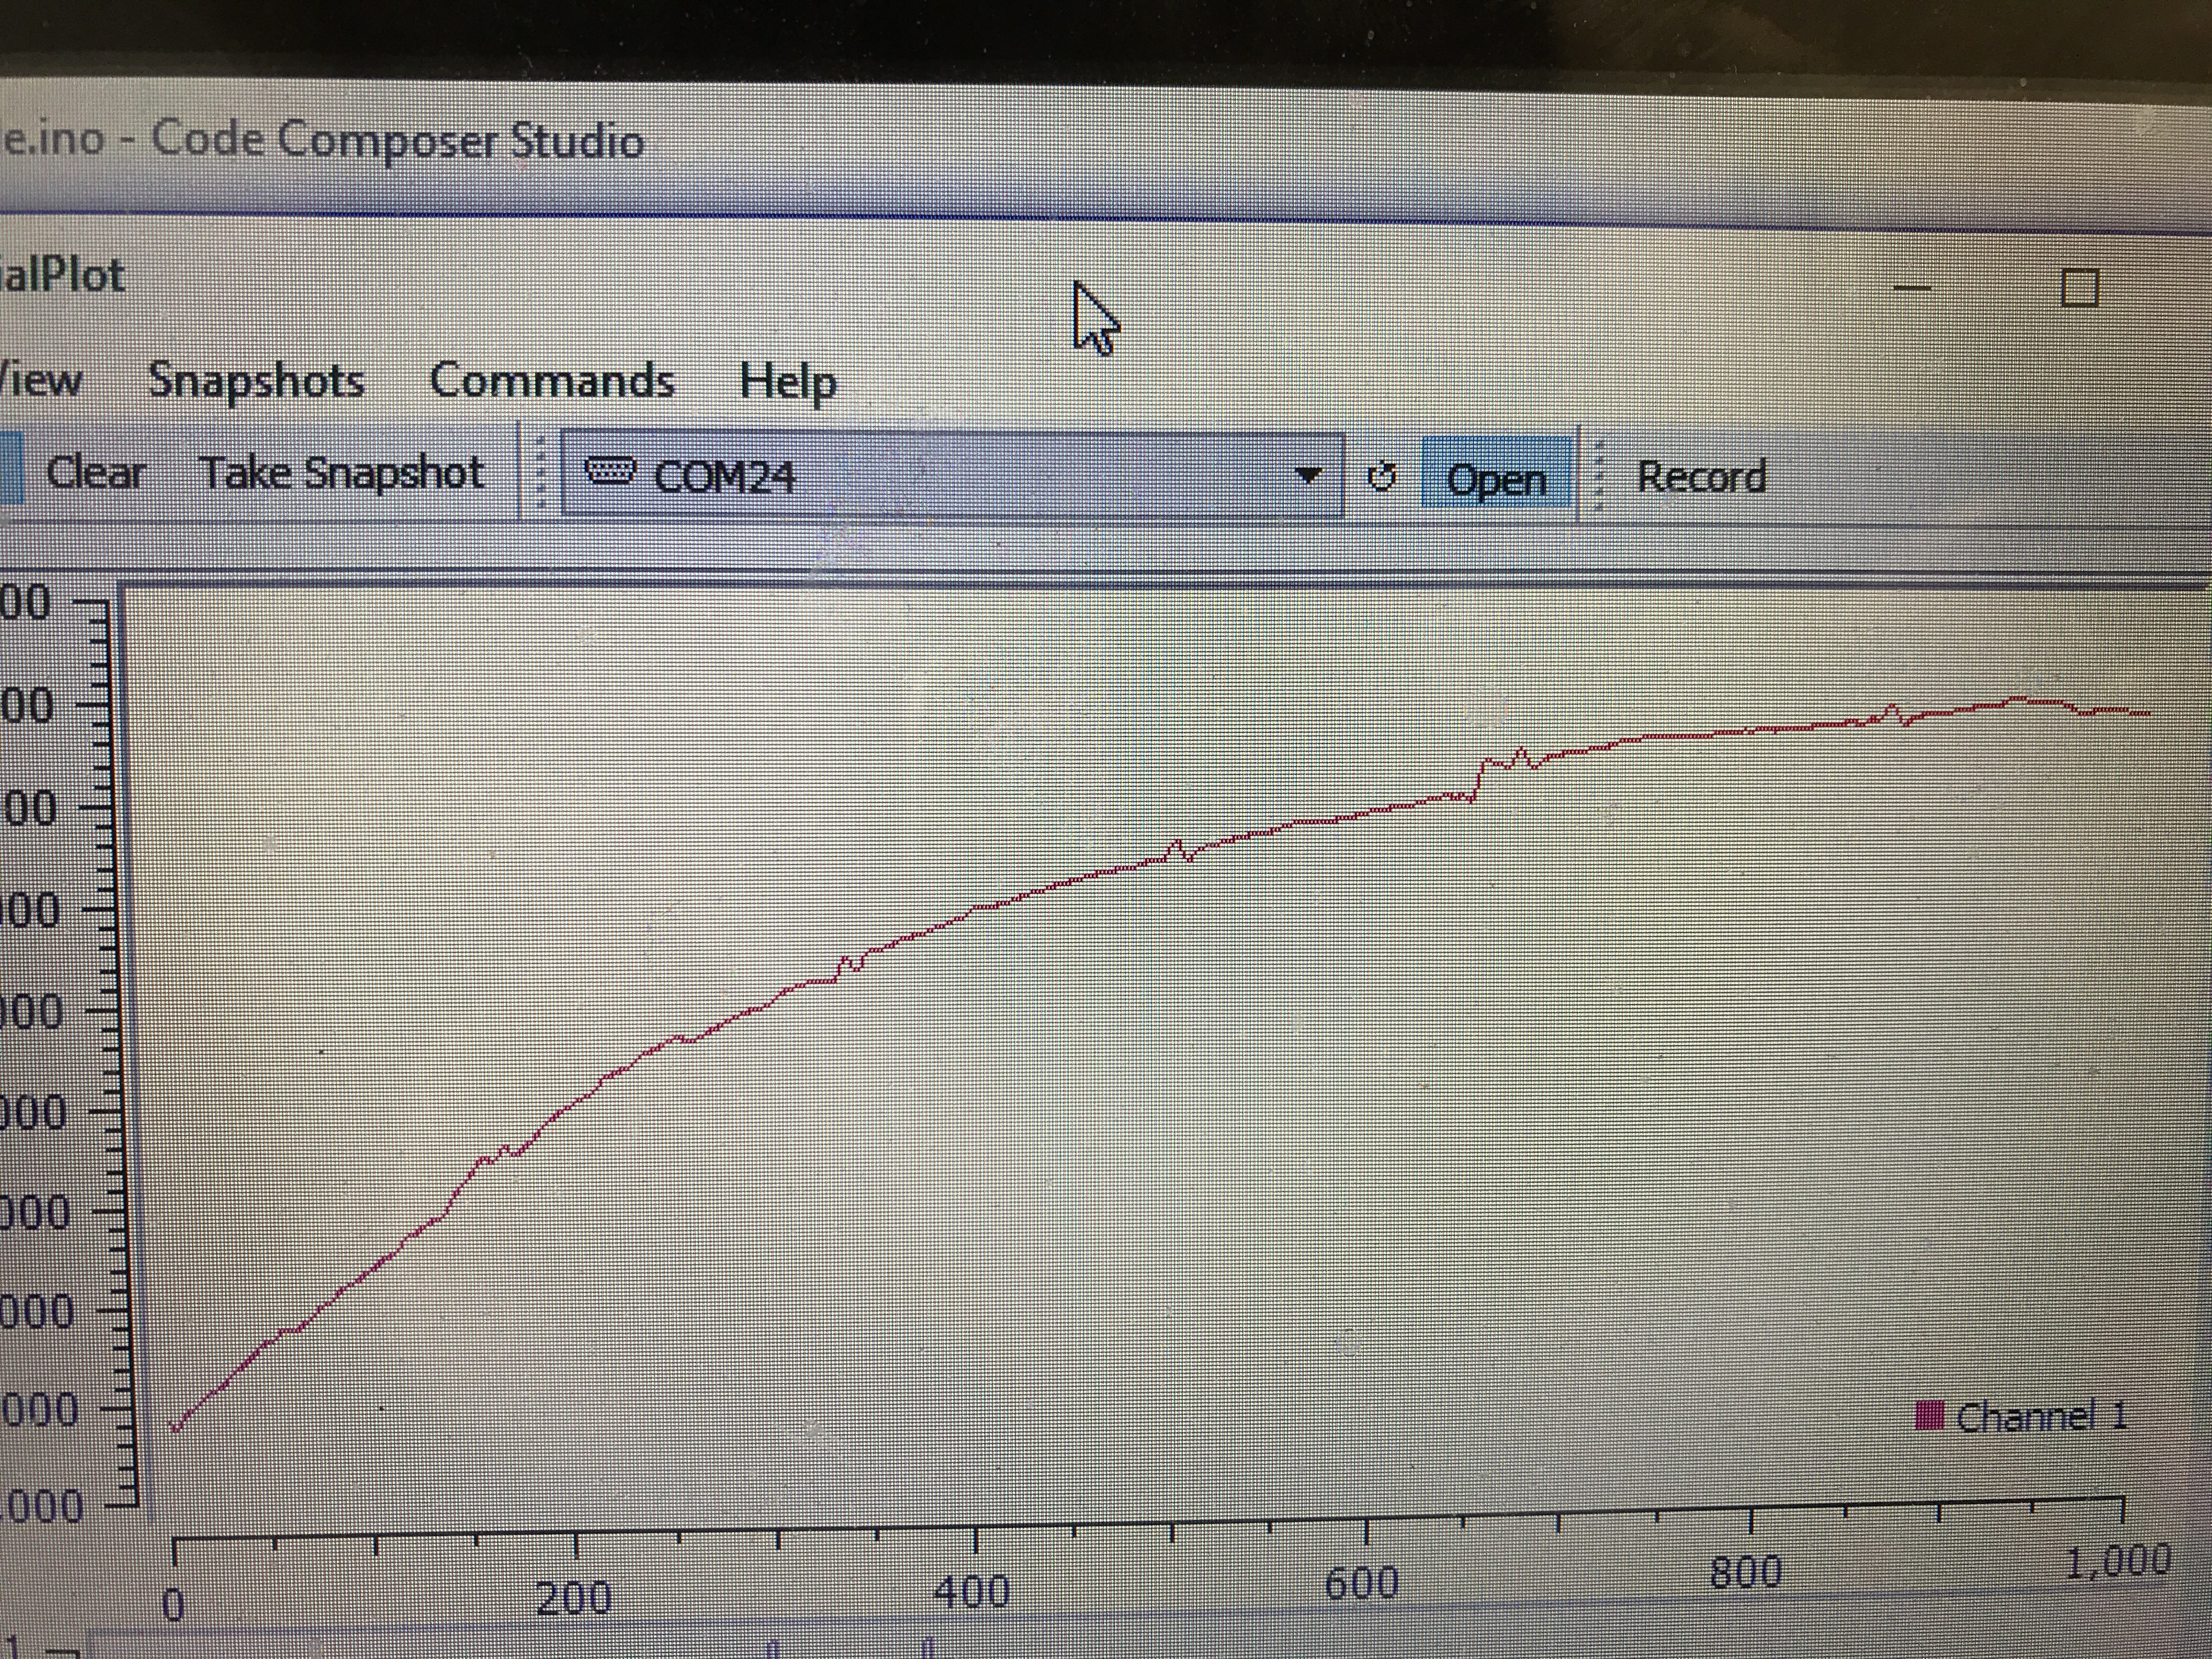2212x1659 pixels.
Task: Open the COM24 port selection box
Action: 950,474
